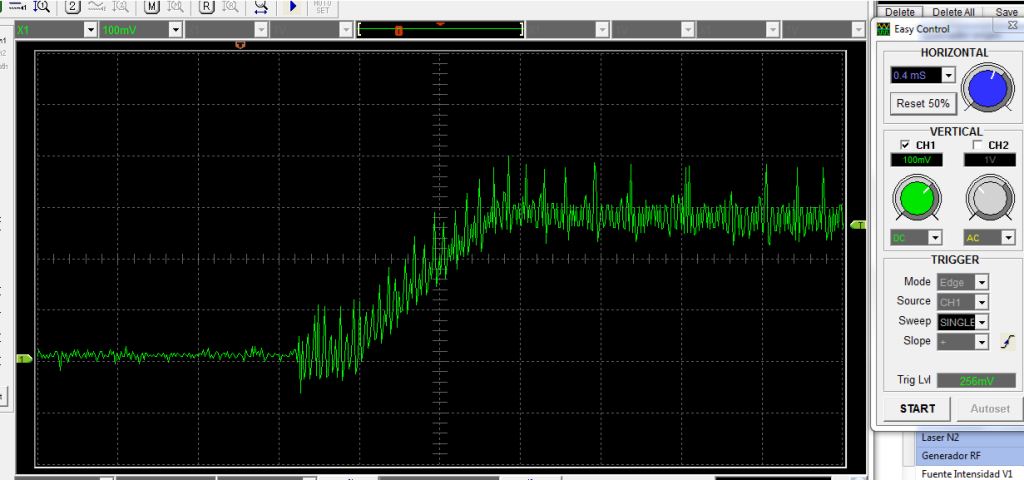The image size is (1024, 480).
Task: Click the green CH1 vertical knob
Action: pyautogui.click(x=916, y=197)
